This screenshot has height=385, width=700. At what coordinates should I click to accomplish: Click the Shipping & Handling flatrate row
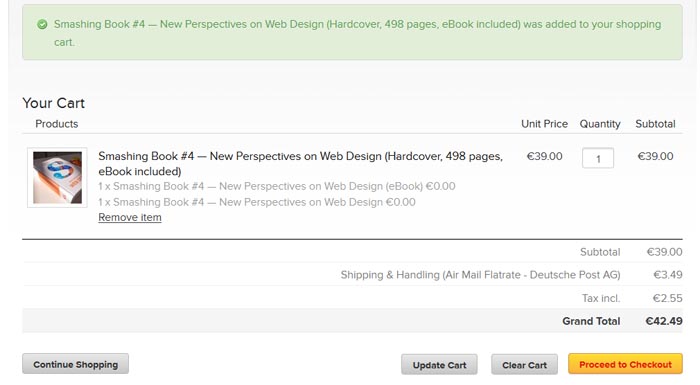352,275
